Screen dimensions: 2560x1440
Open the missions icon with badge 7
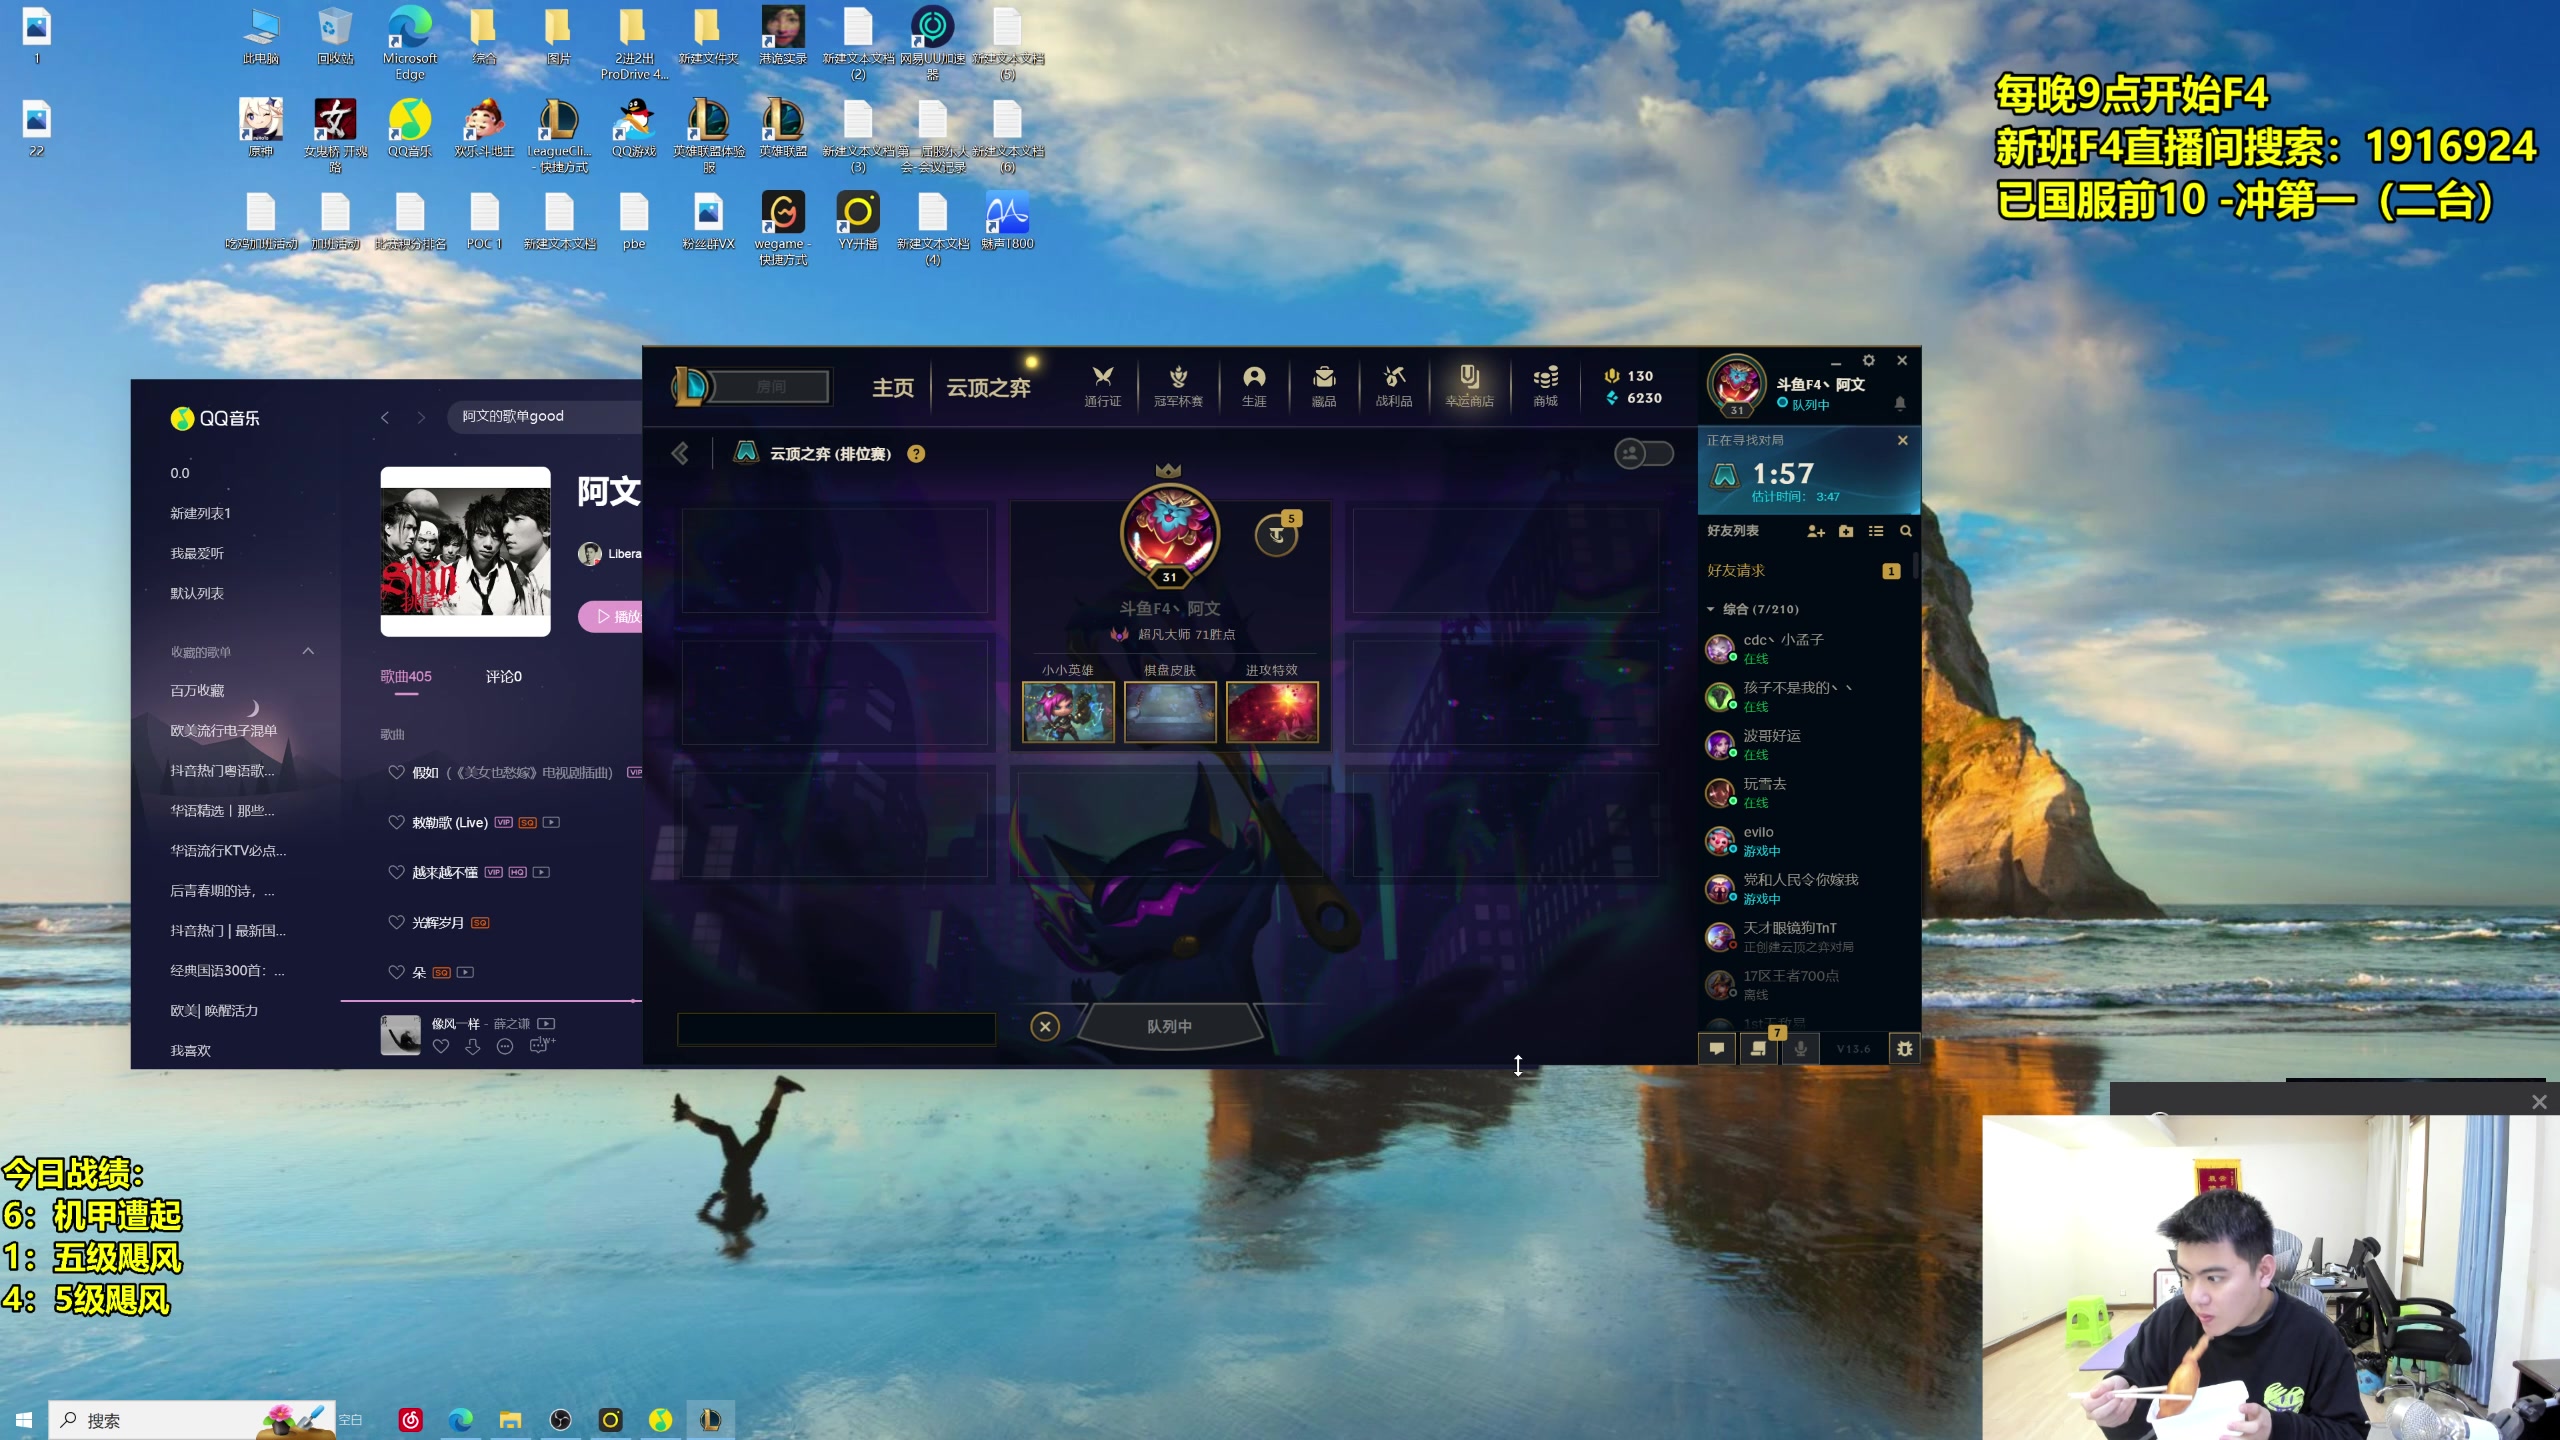click(x=1759, y=1048)
